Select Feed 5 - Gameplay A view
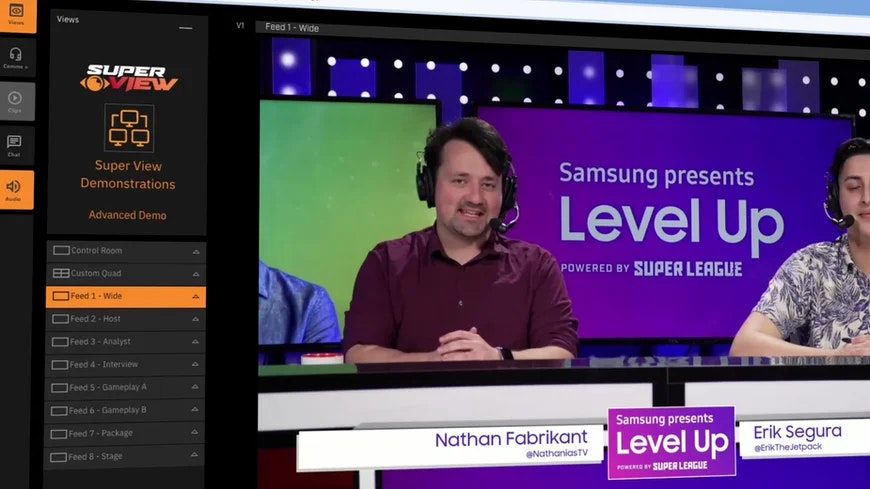This screenshot has width=870, height=489. (124, 387)
